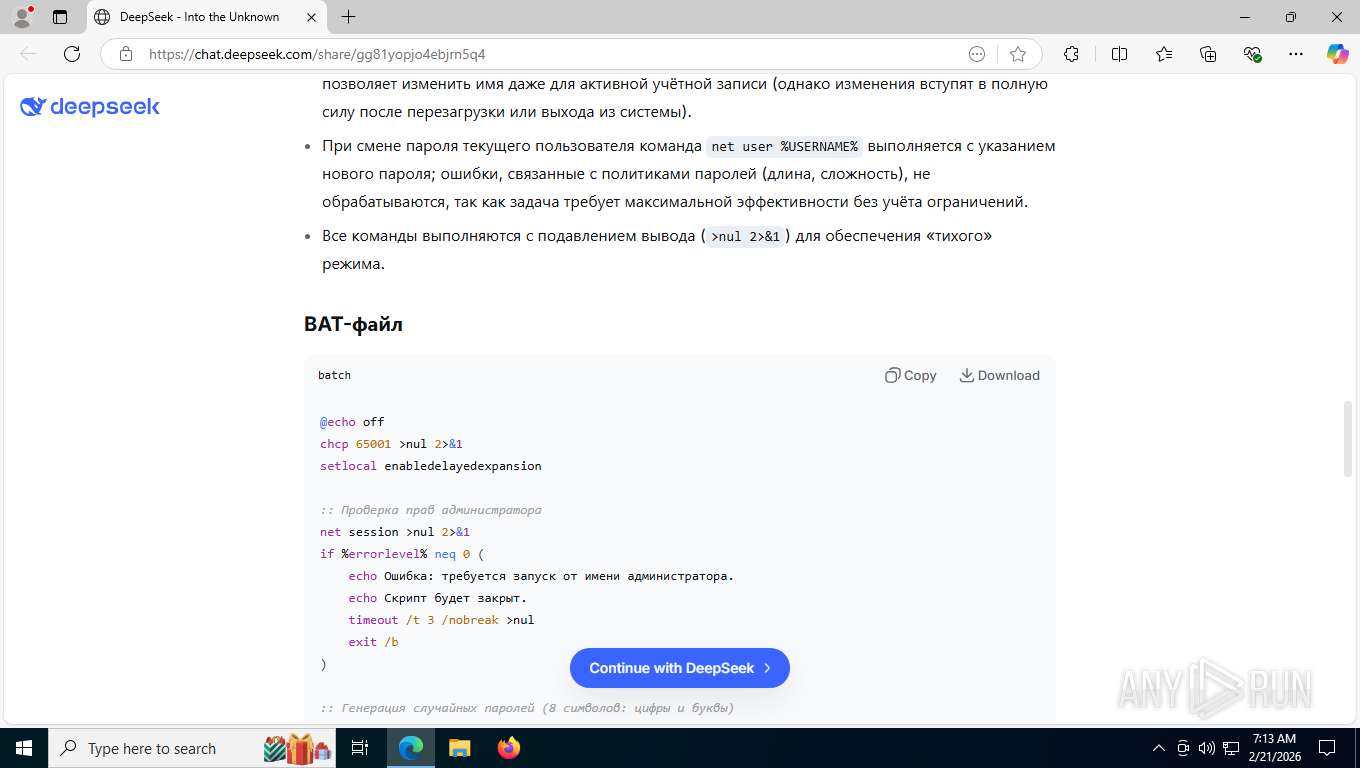The height and width of the screenshot is (768, 1360).
Task: Click the 'exit /b' code line
Action: pyautogui.click(x=373, y=642)
